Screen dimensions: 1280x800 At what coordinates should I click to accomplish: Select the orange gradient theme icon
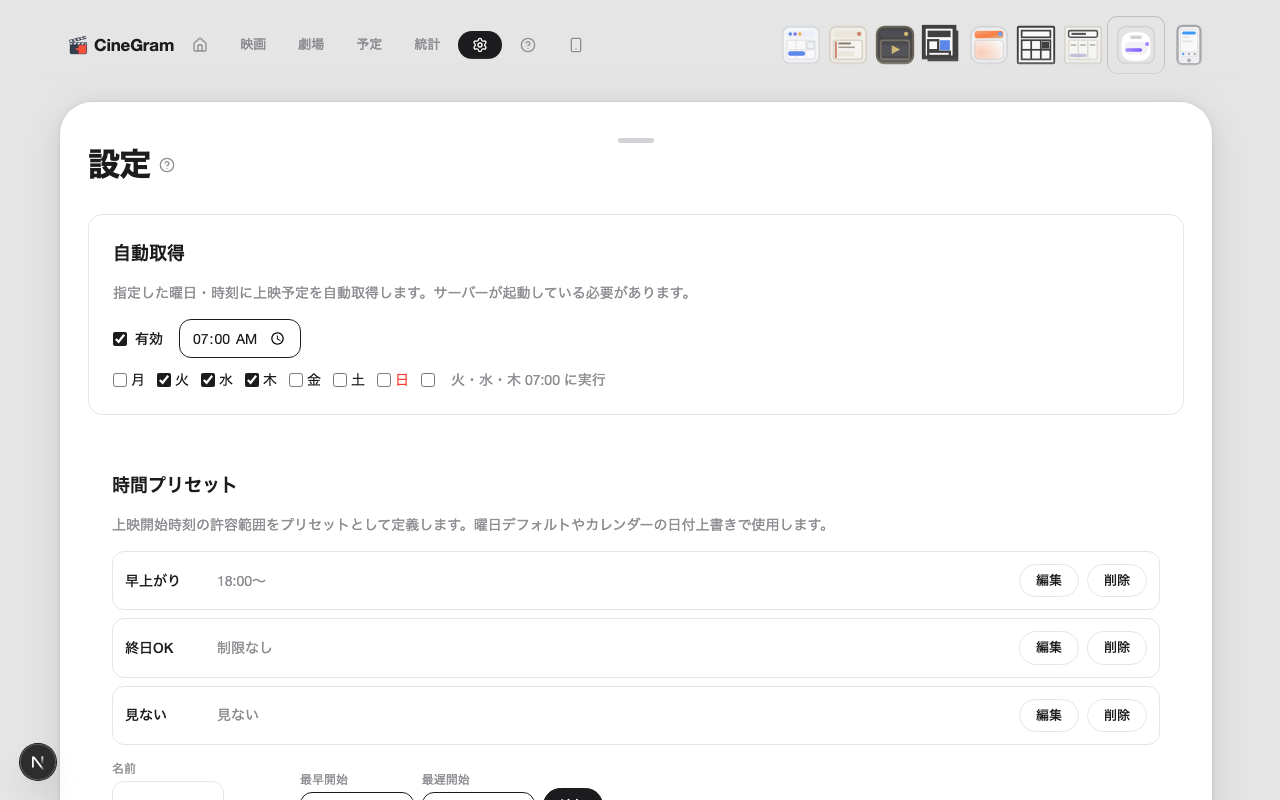click(x=988, y=44)
